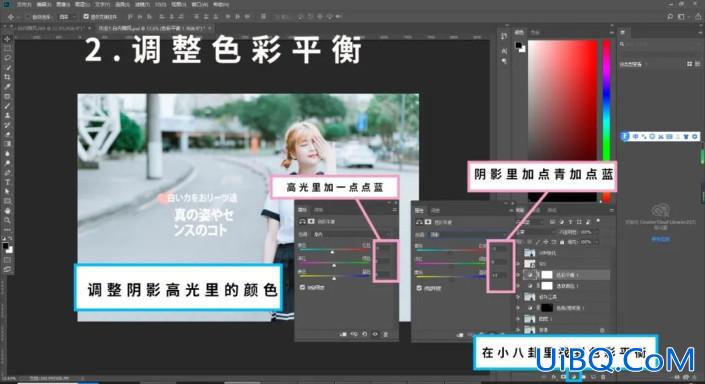Click Yellow-Blue slider in left Properties panel

pos(334,276)
